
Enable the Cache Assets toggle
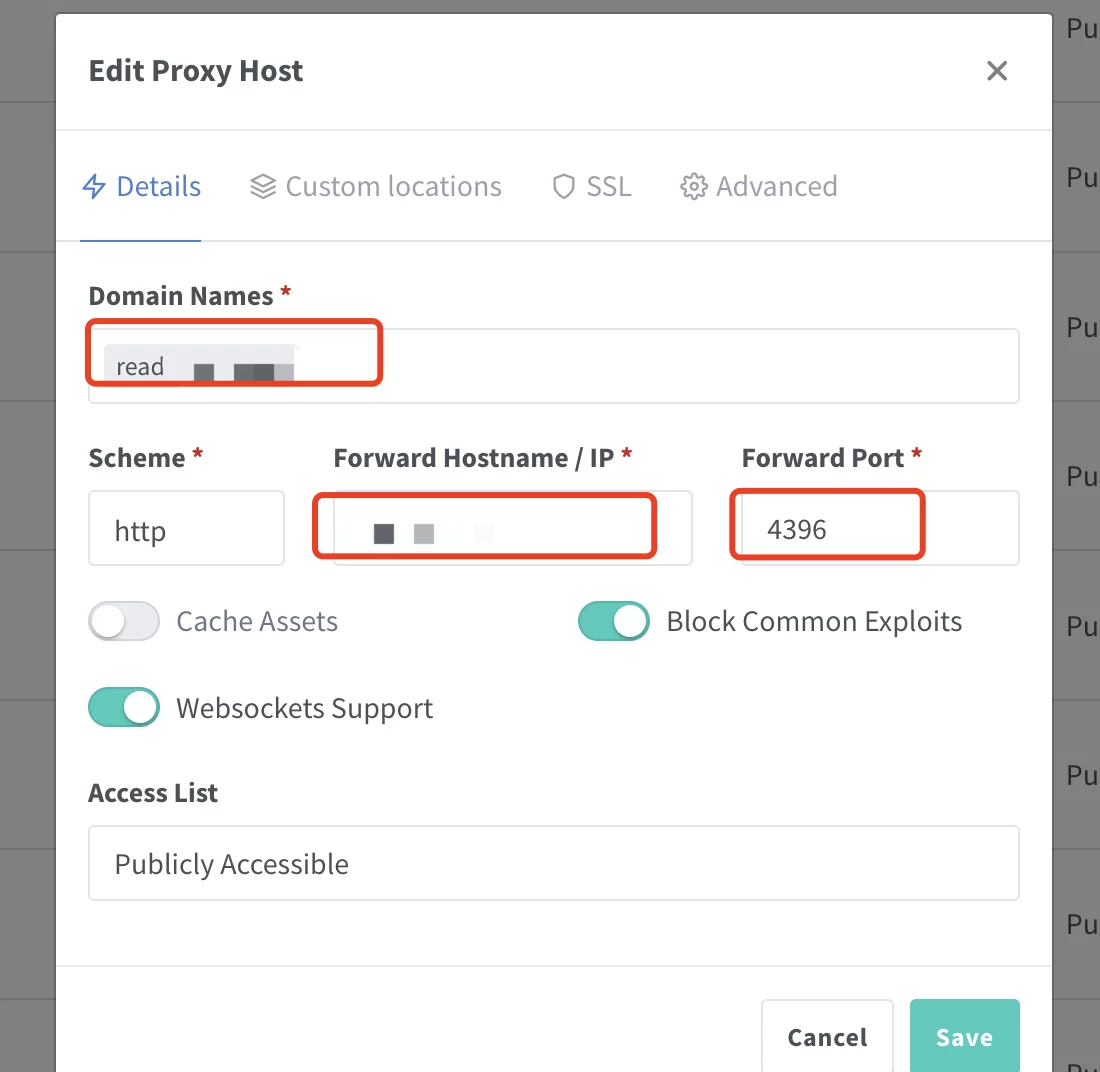tap(124, 621)
